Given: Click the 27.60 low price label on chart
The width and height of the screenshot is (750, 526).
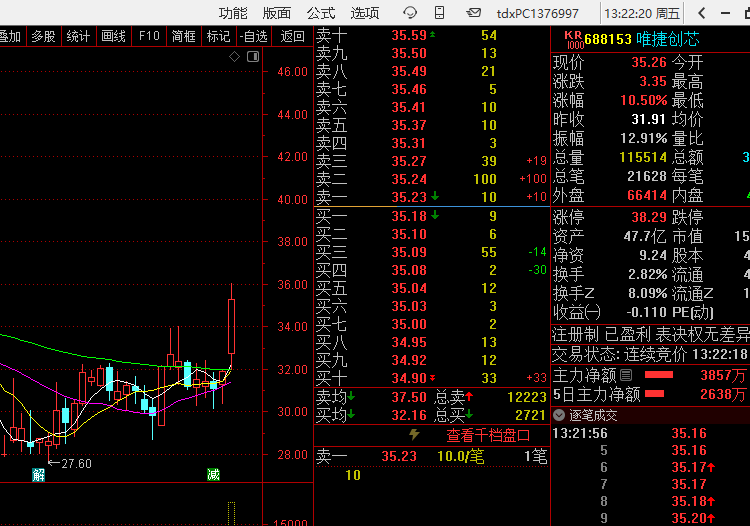Looking at the screenshot, I should 77,463.
